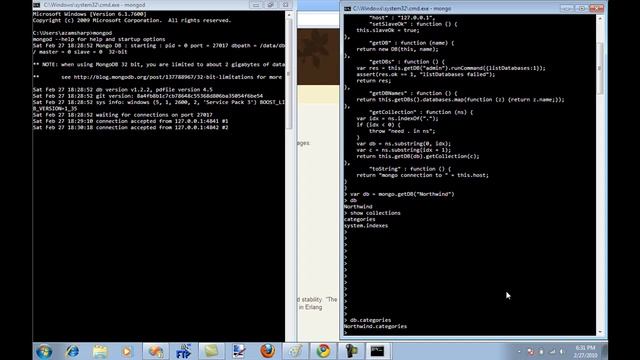Click the mongod window scrollbar thumb
Viewport: 640px width, 360px height.
coord(289,73)
